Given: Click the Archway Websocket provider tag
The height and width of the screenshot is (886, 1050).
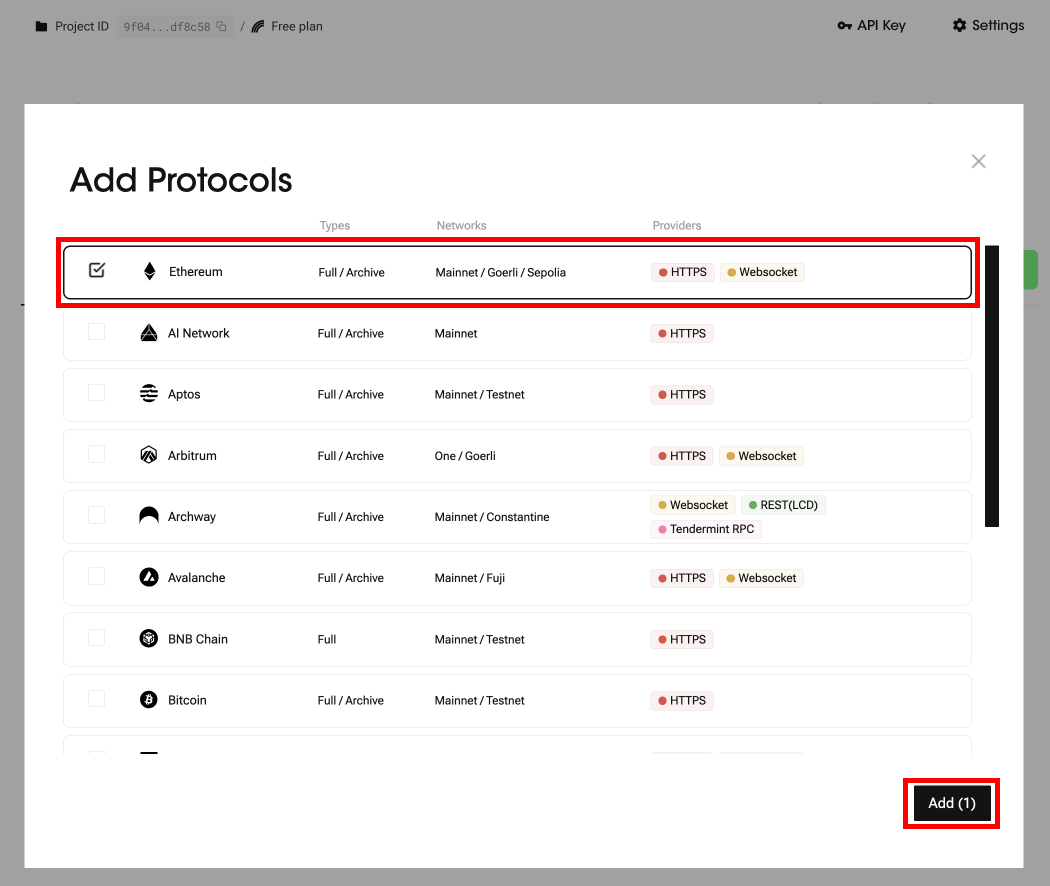Looking at the screenshot, I should pyautogui.click(x=693, y=505).
